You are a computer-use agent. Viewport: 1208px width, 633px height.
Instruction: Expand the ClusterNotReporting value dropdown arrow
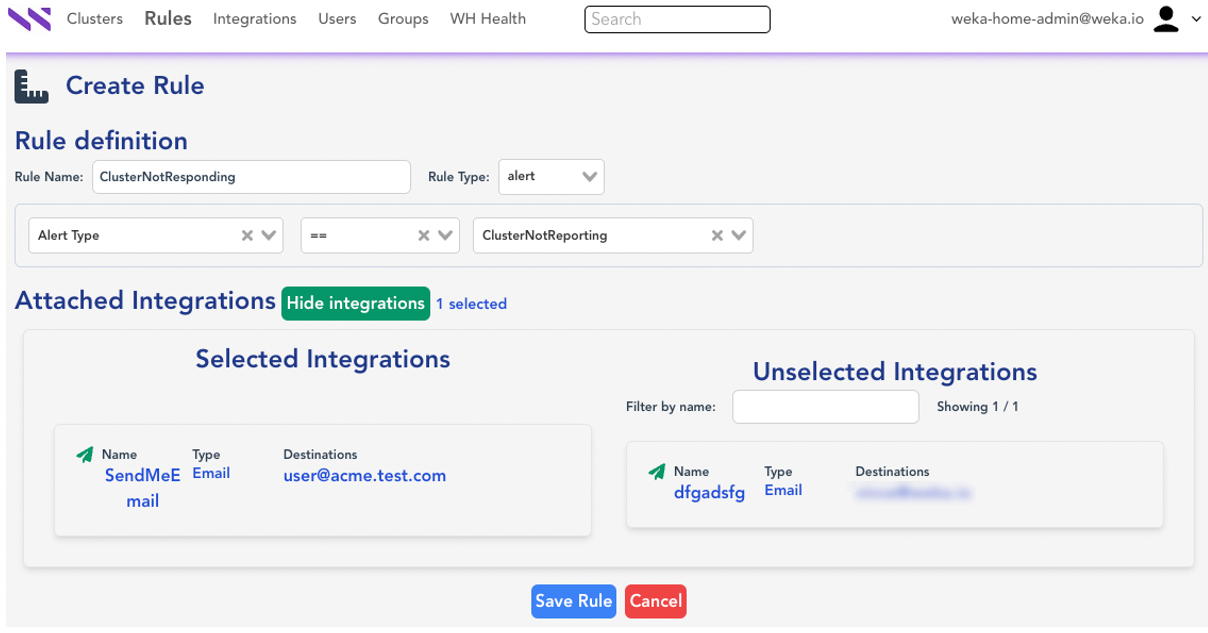739,236
